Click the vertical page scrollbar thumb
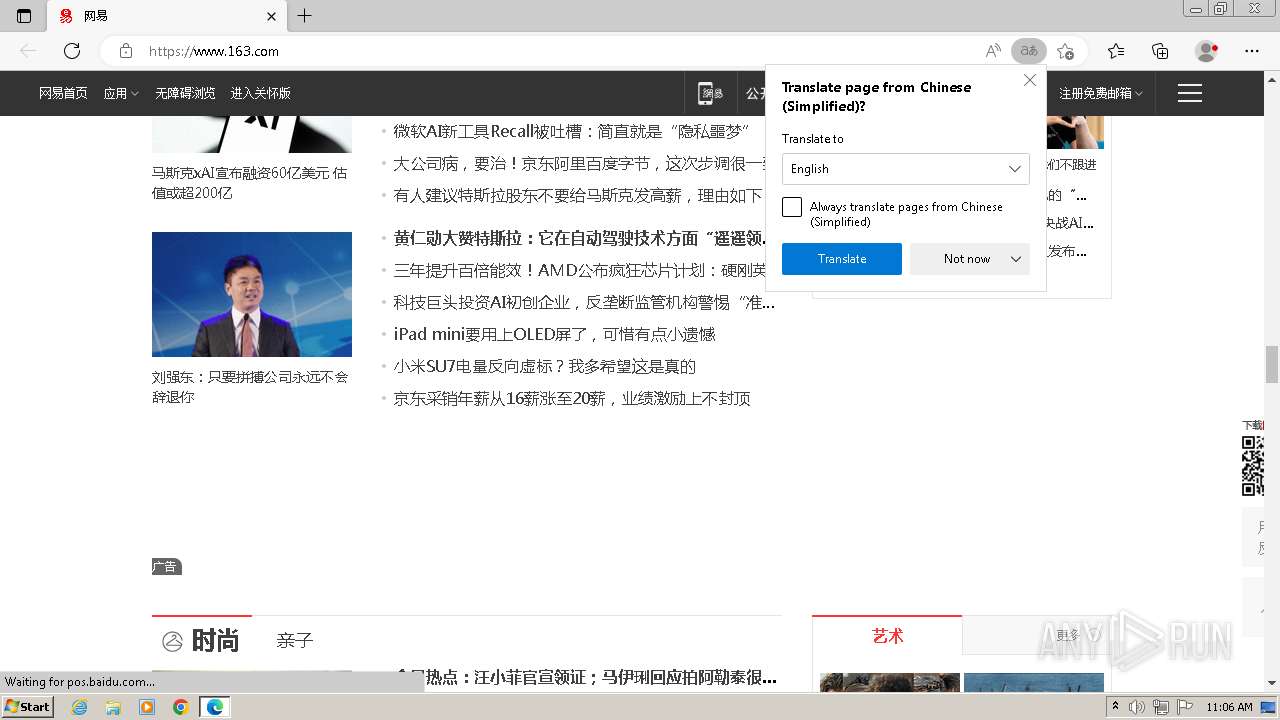Screen dimensions: 1280x720 click(1272, 364)
